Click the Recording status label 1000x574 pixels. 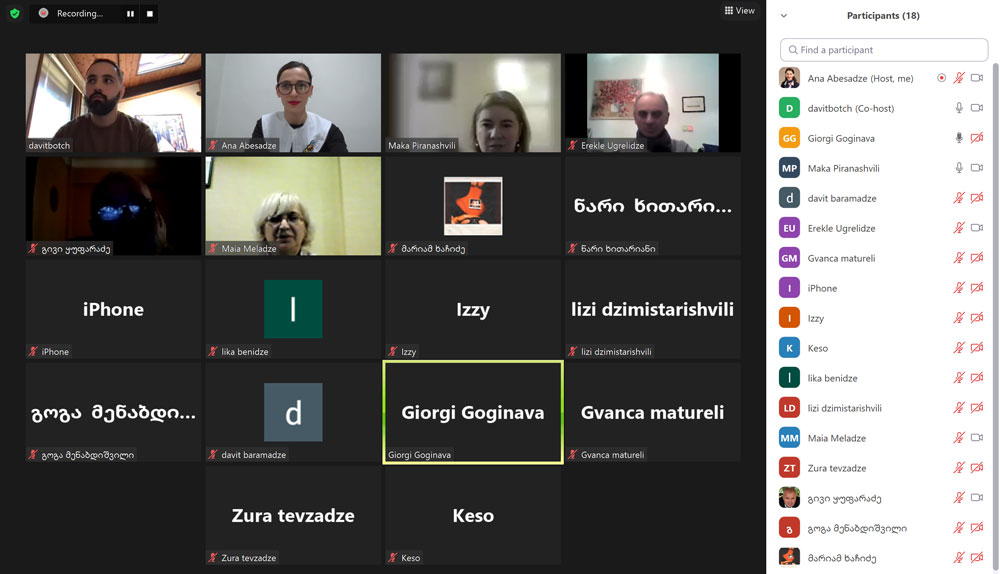click(80, 14)
